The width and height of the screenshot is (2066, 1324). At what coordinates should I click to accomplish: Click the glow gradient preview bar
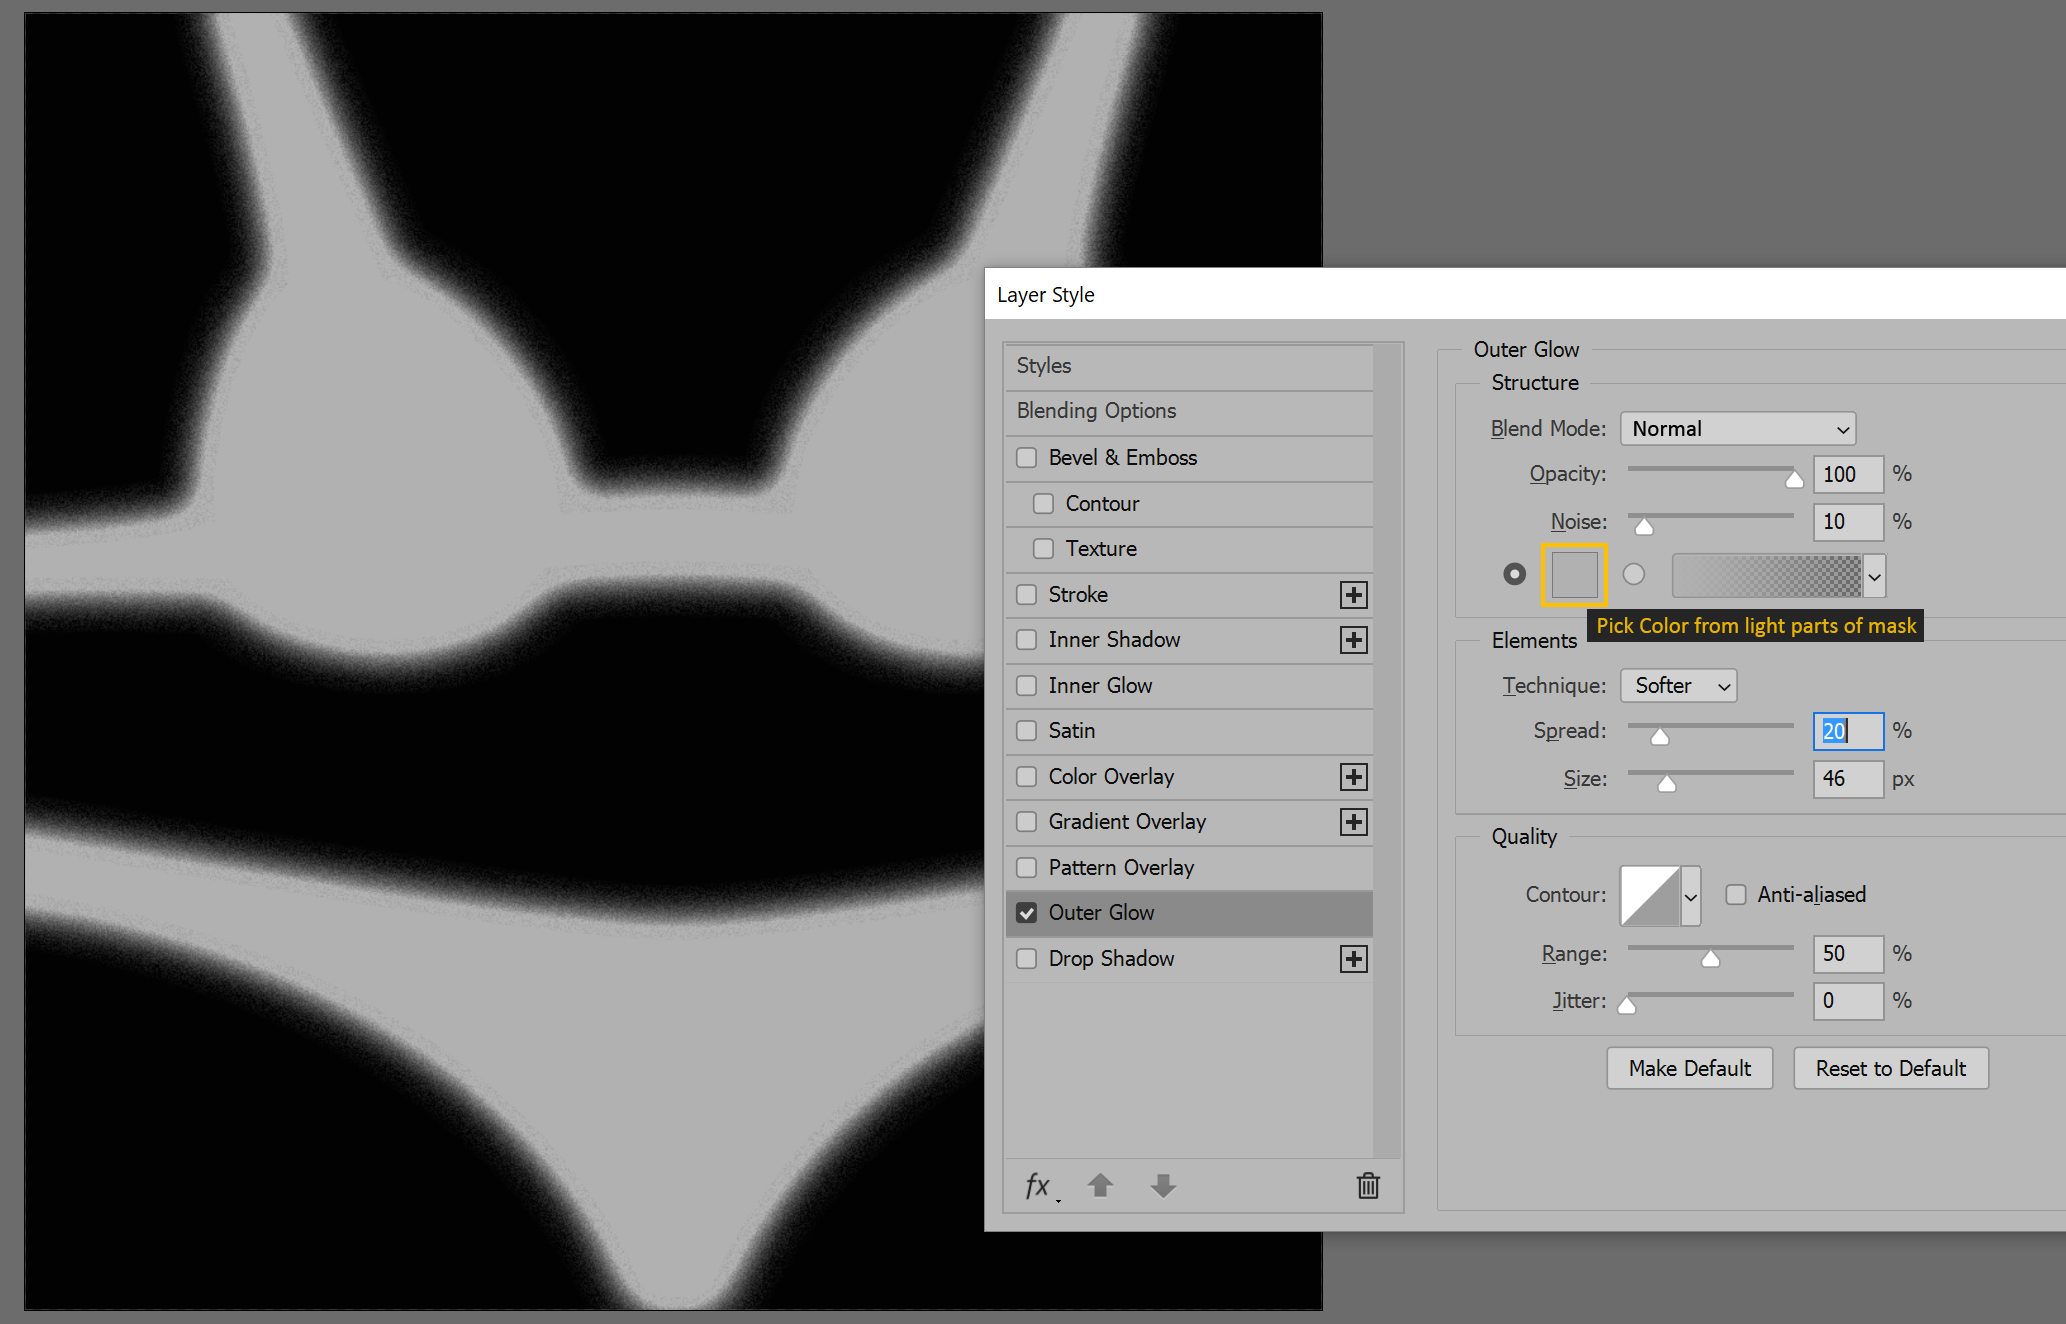tap(1767, 576)
